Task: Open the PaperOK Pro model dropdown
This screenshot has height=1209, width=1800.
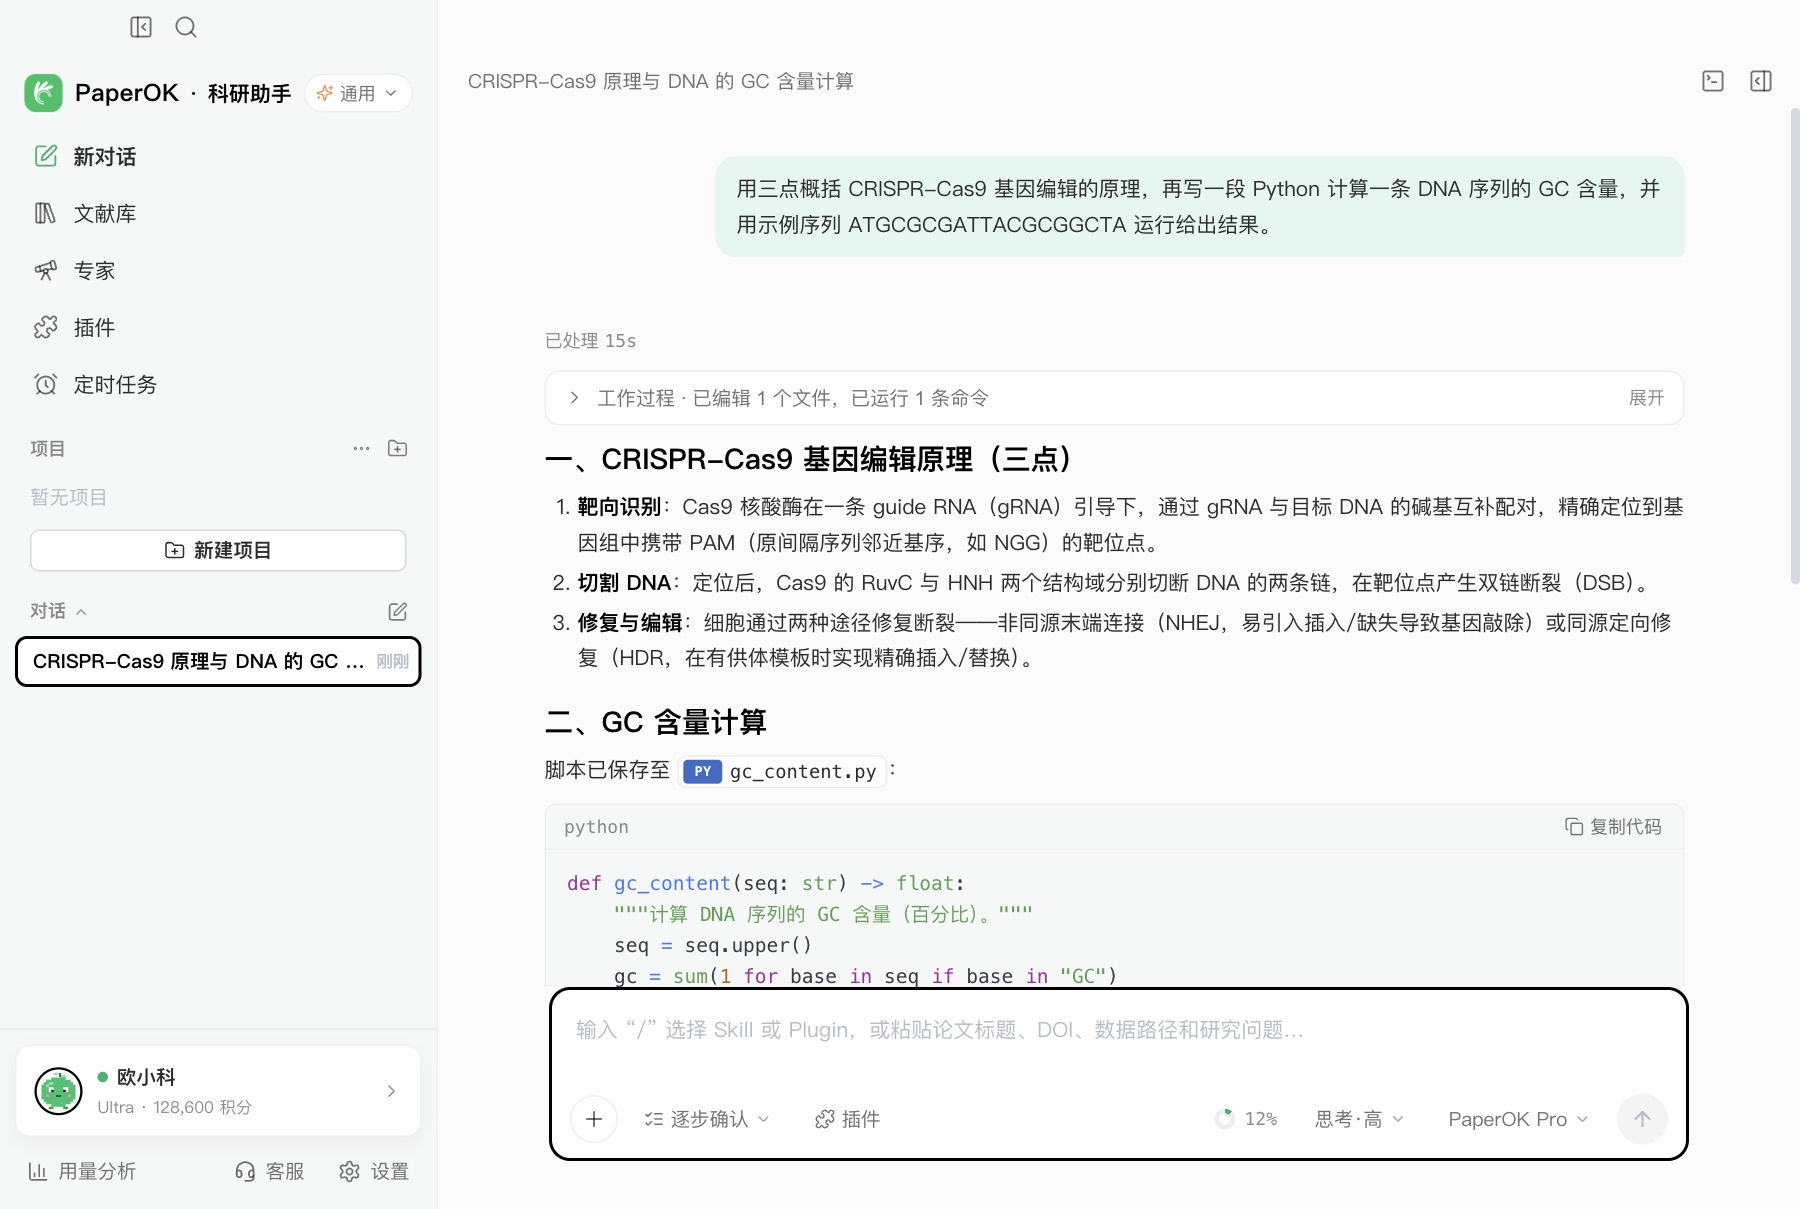Action: 1518,1119
